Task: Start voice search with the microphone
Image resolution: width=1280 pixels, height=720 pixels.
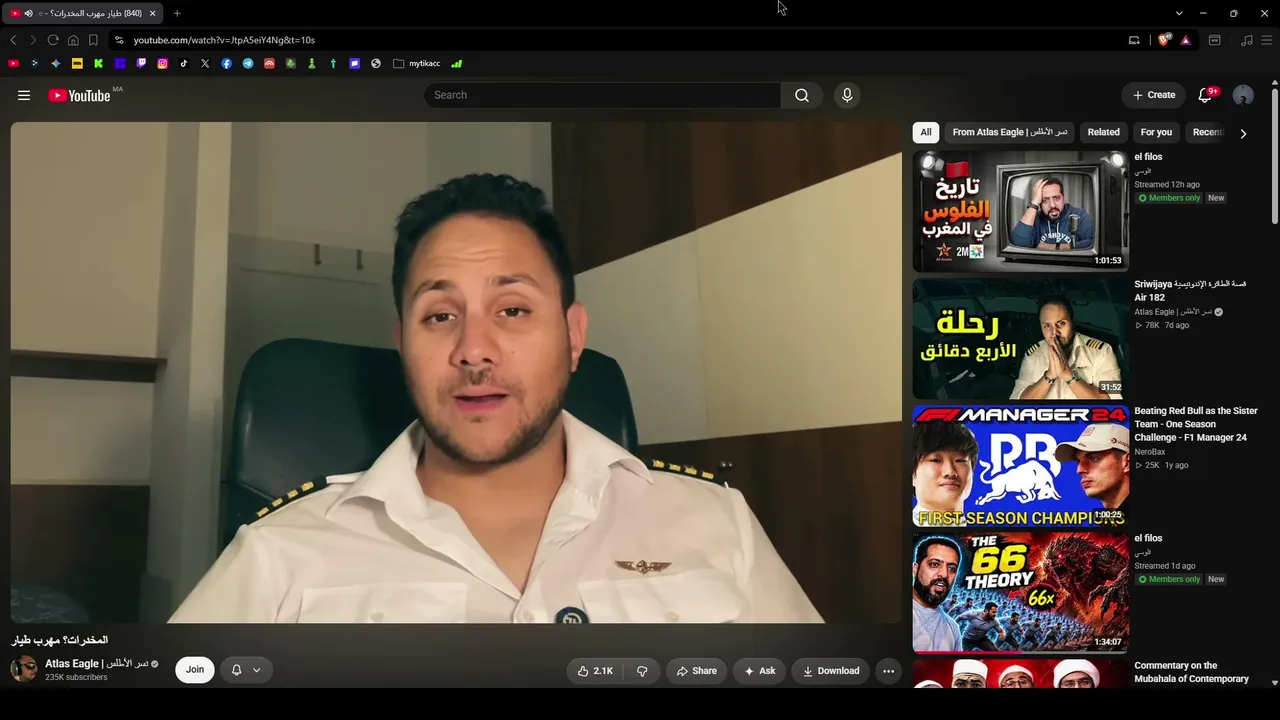Action: (x=847, y=95)
